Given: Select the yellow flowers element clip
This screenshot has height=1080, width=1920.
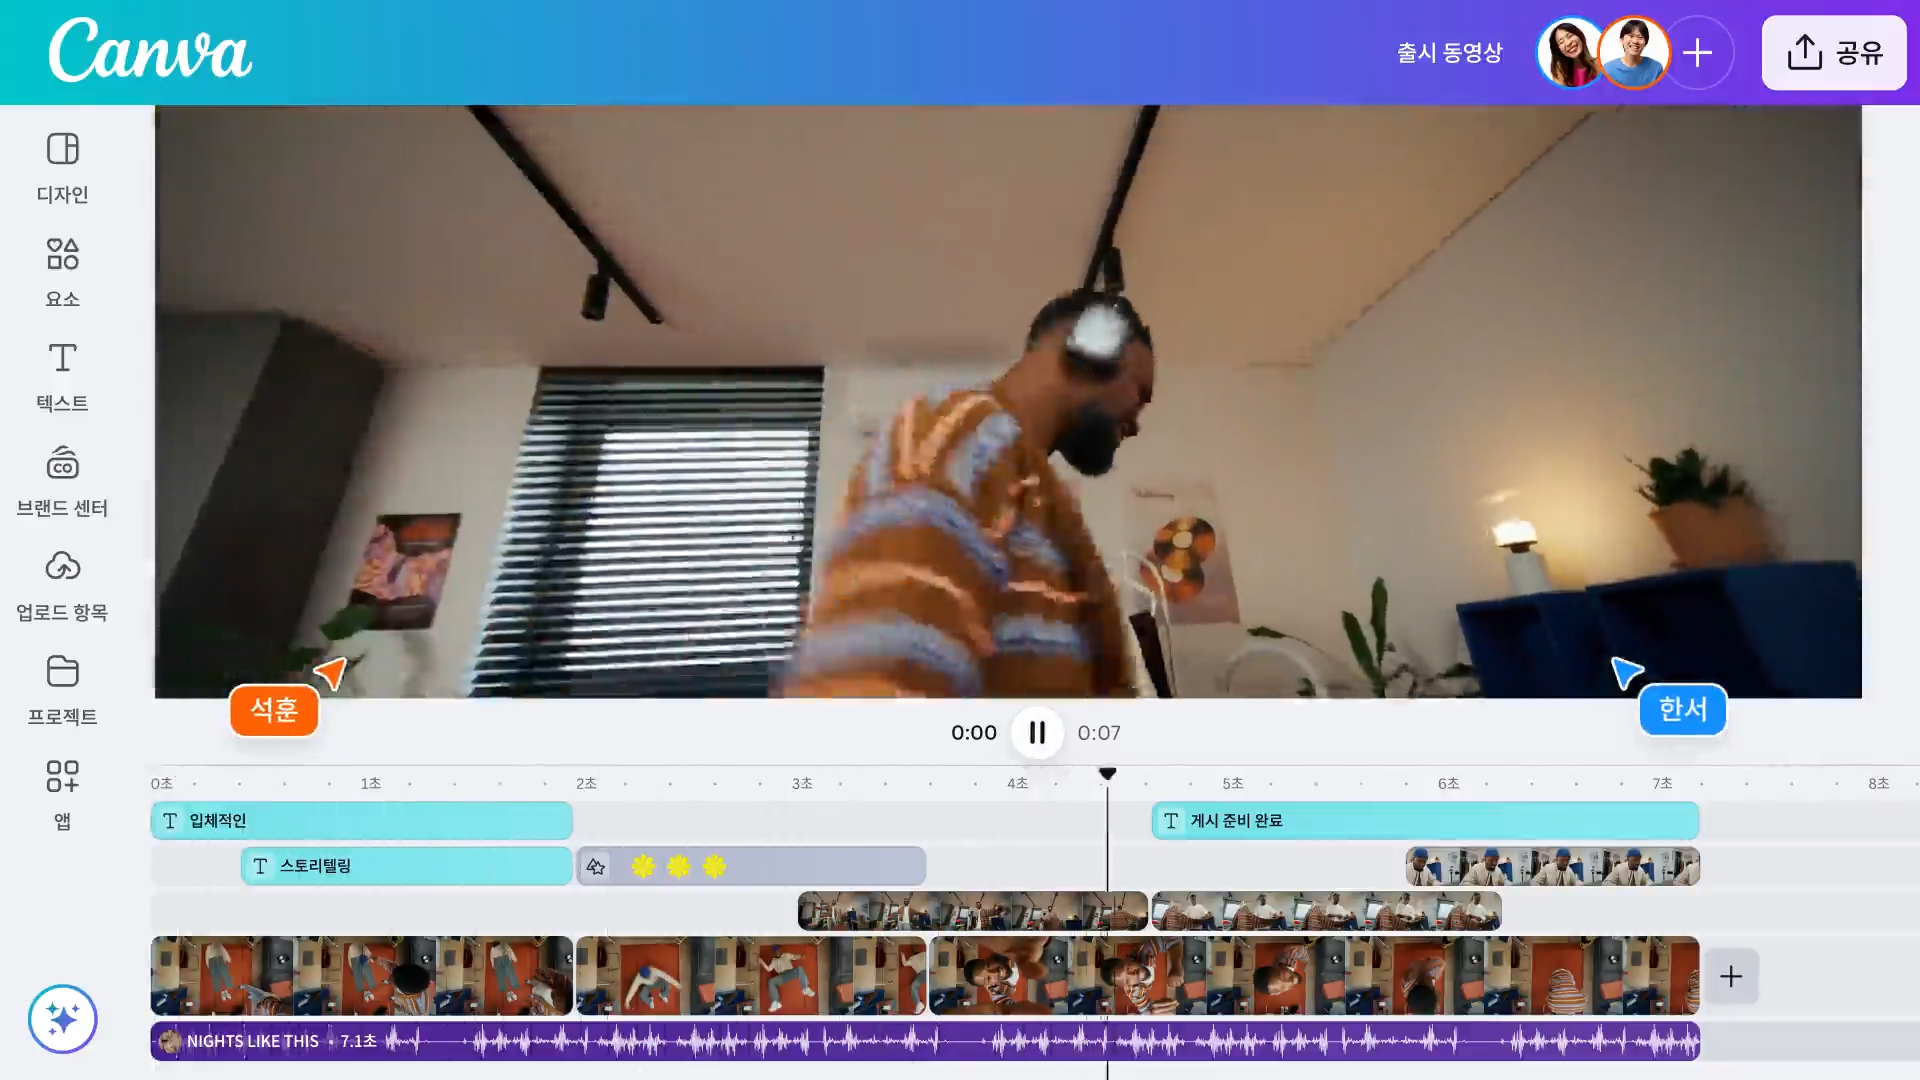Looking at the screenshot, I should point(750,866).
